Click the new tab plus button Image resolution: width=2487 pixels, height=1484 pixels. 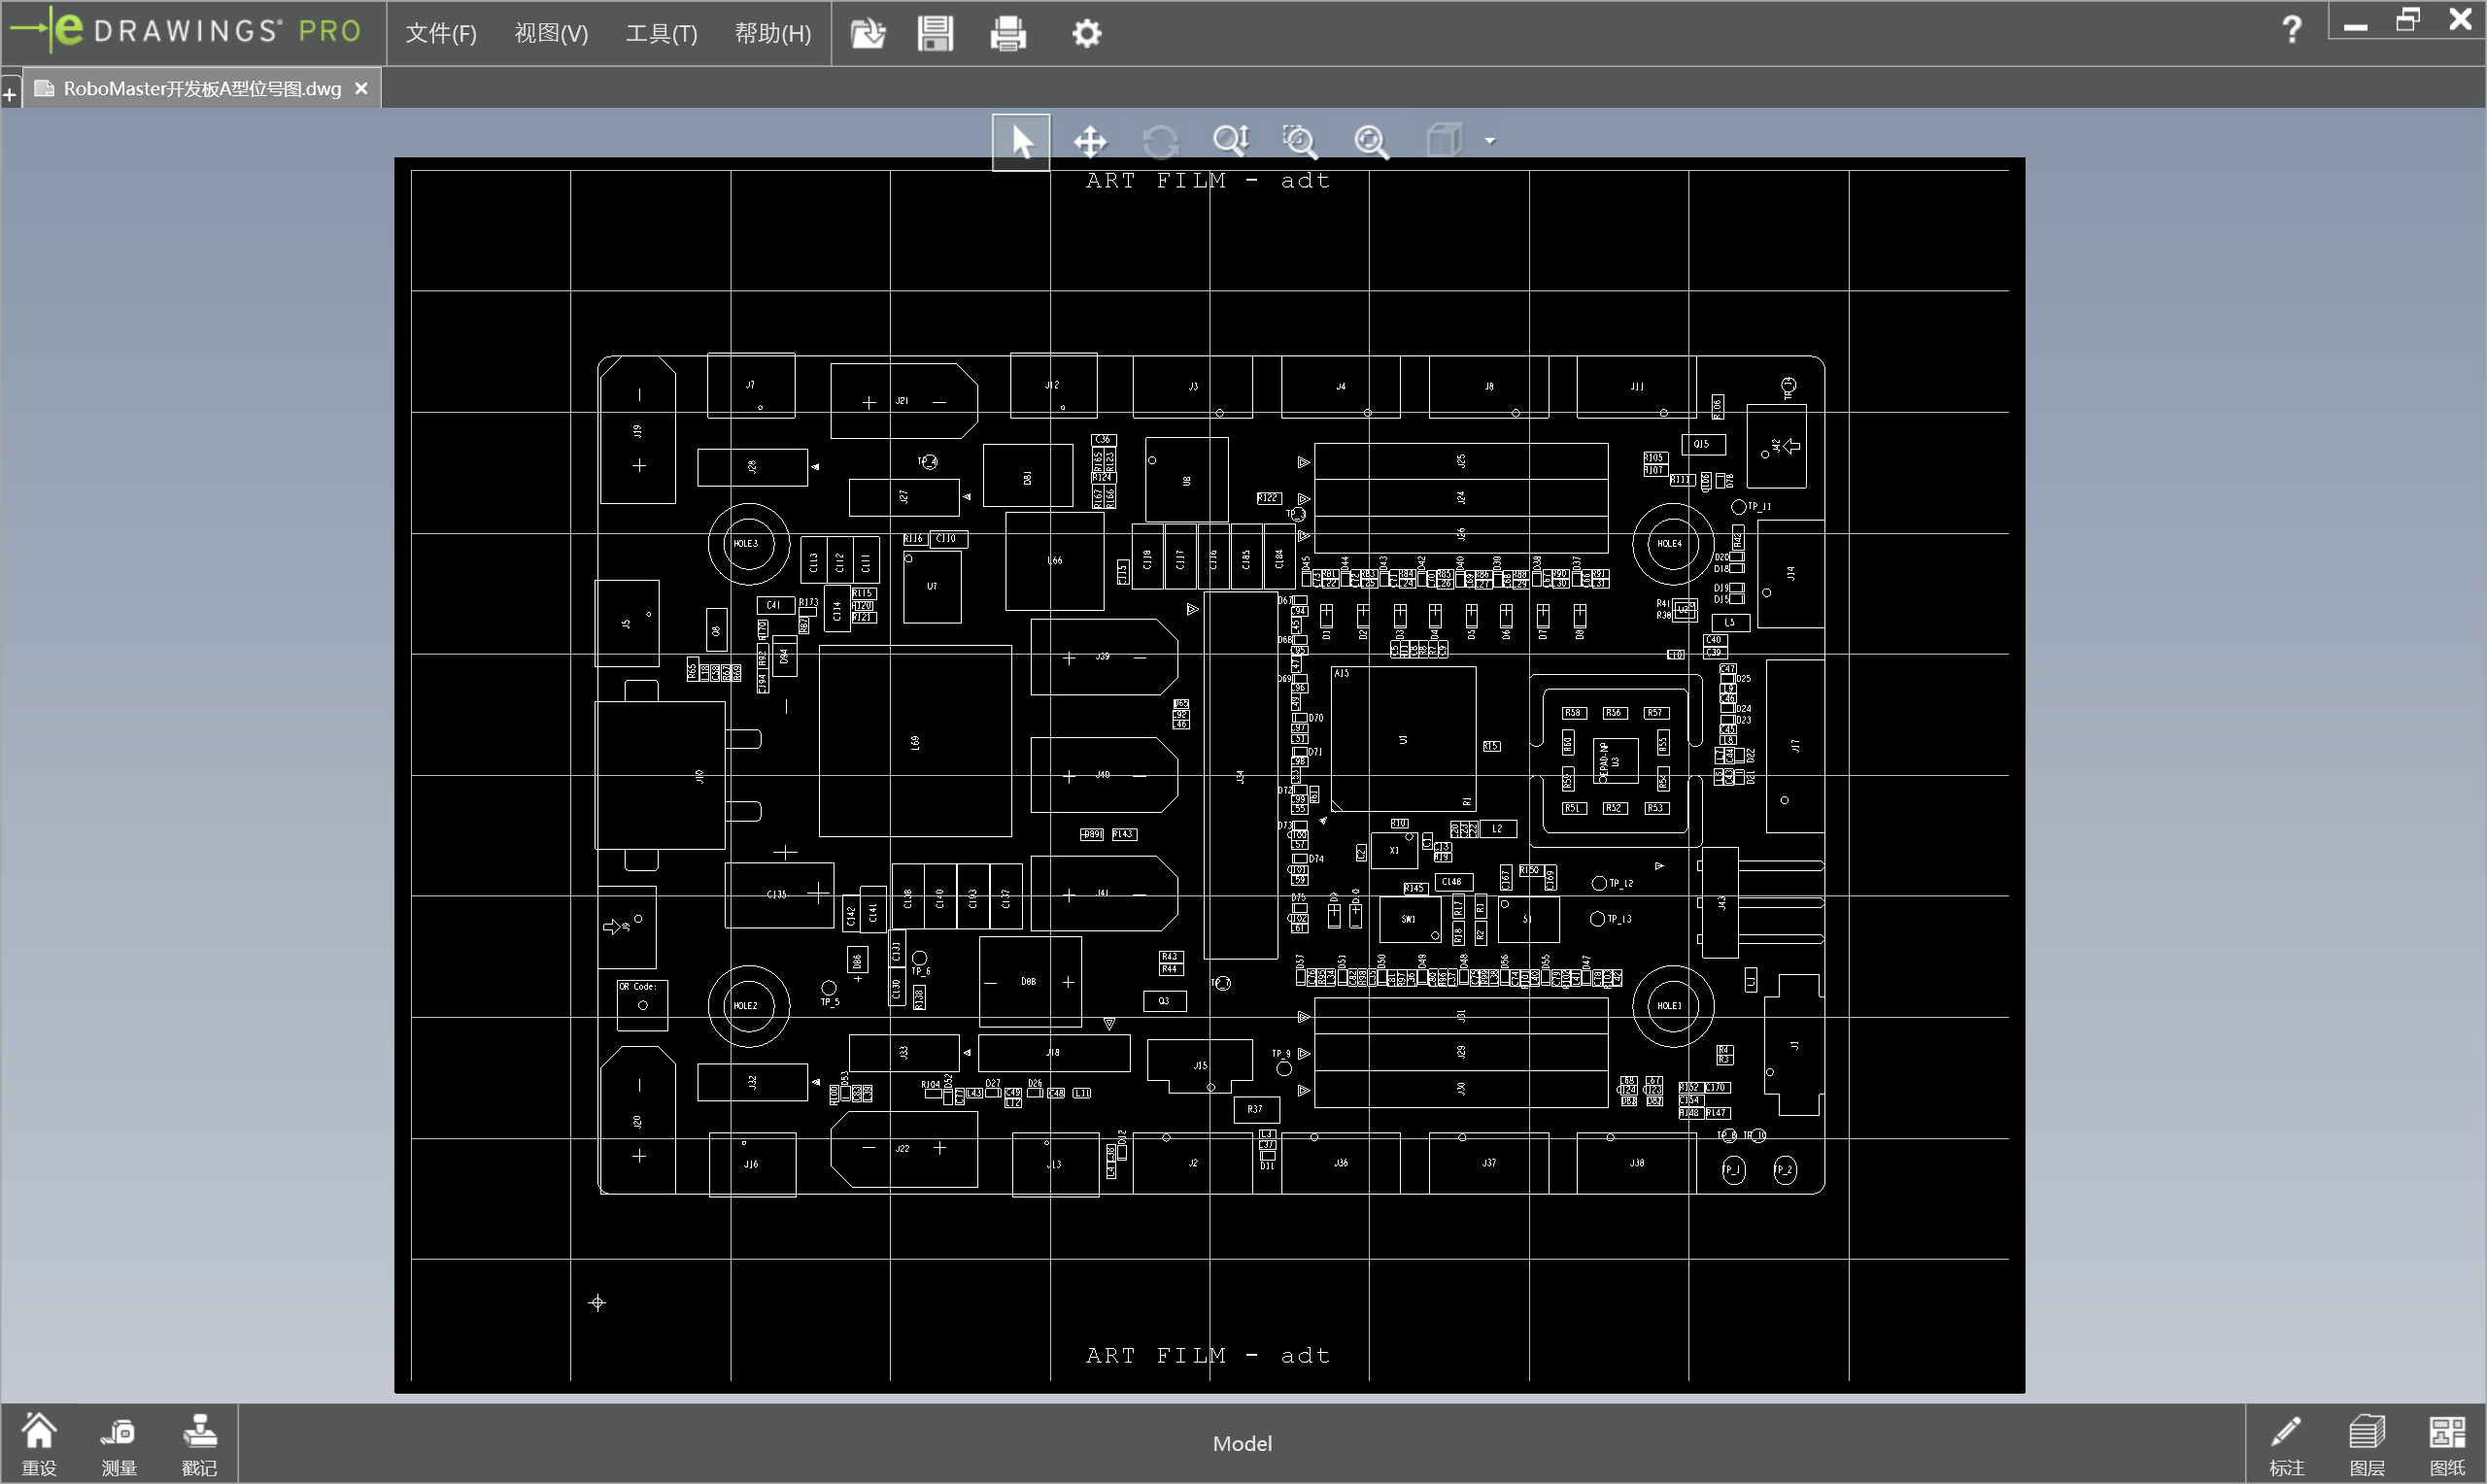tap(10, 95)
